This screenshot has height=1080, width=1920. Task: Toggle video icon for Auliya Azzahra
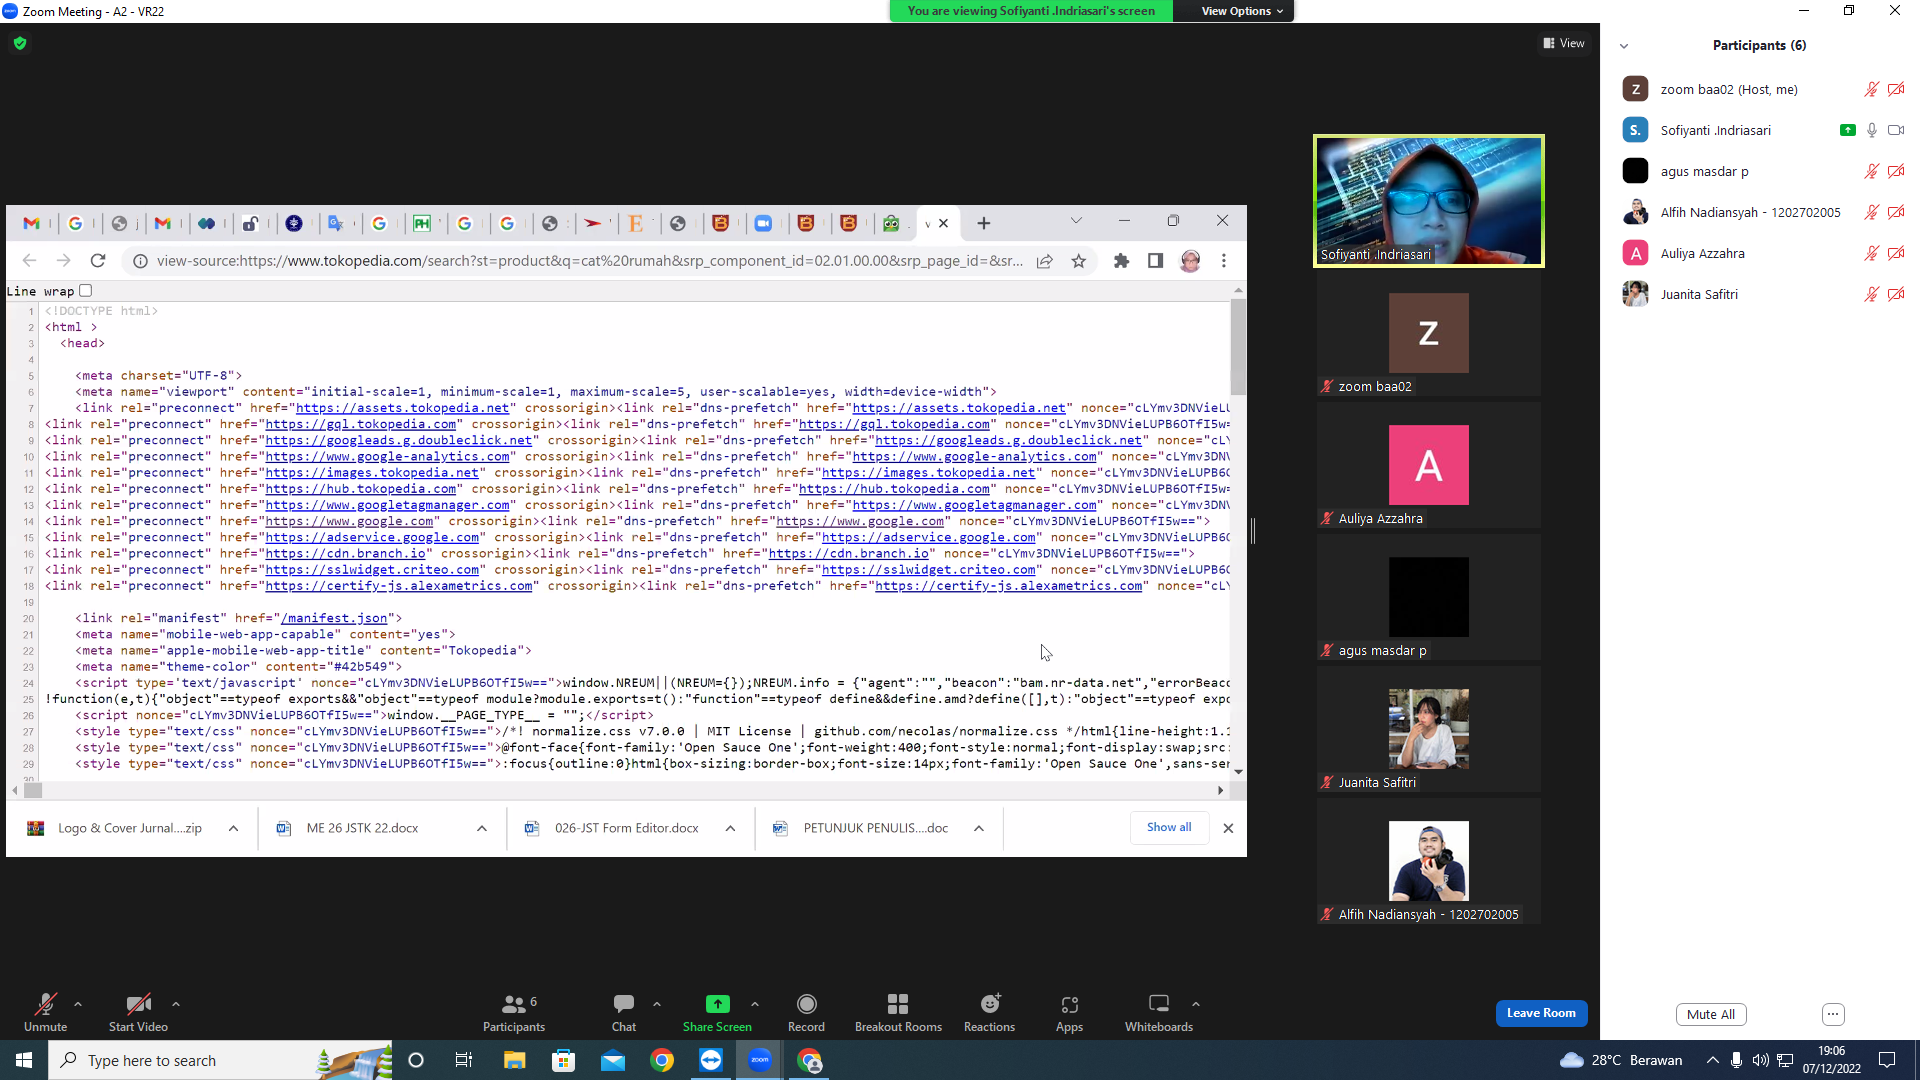pos(1896,253)
